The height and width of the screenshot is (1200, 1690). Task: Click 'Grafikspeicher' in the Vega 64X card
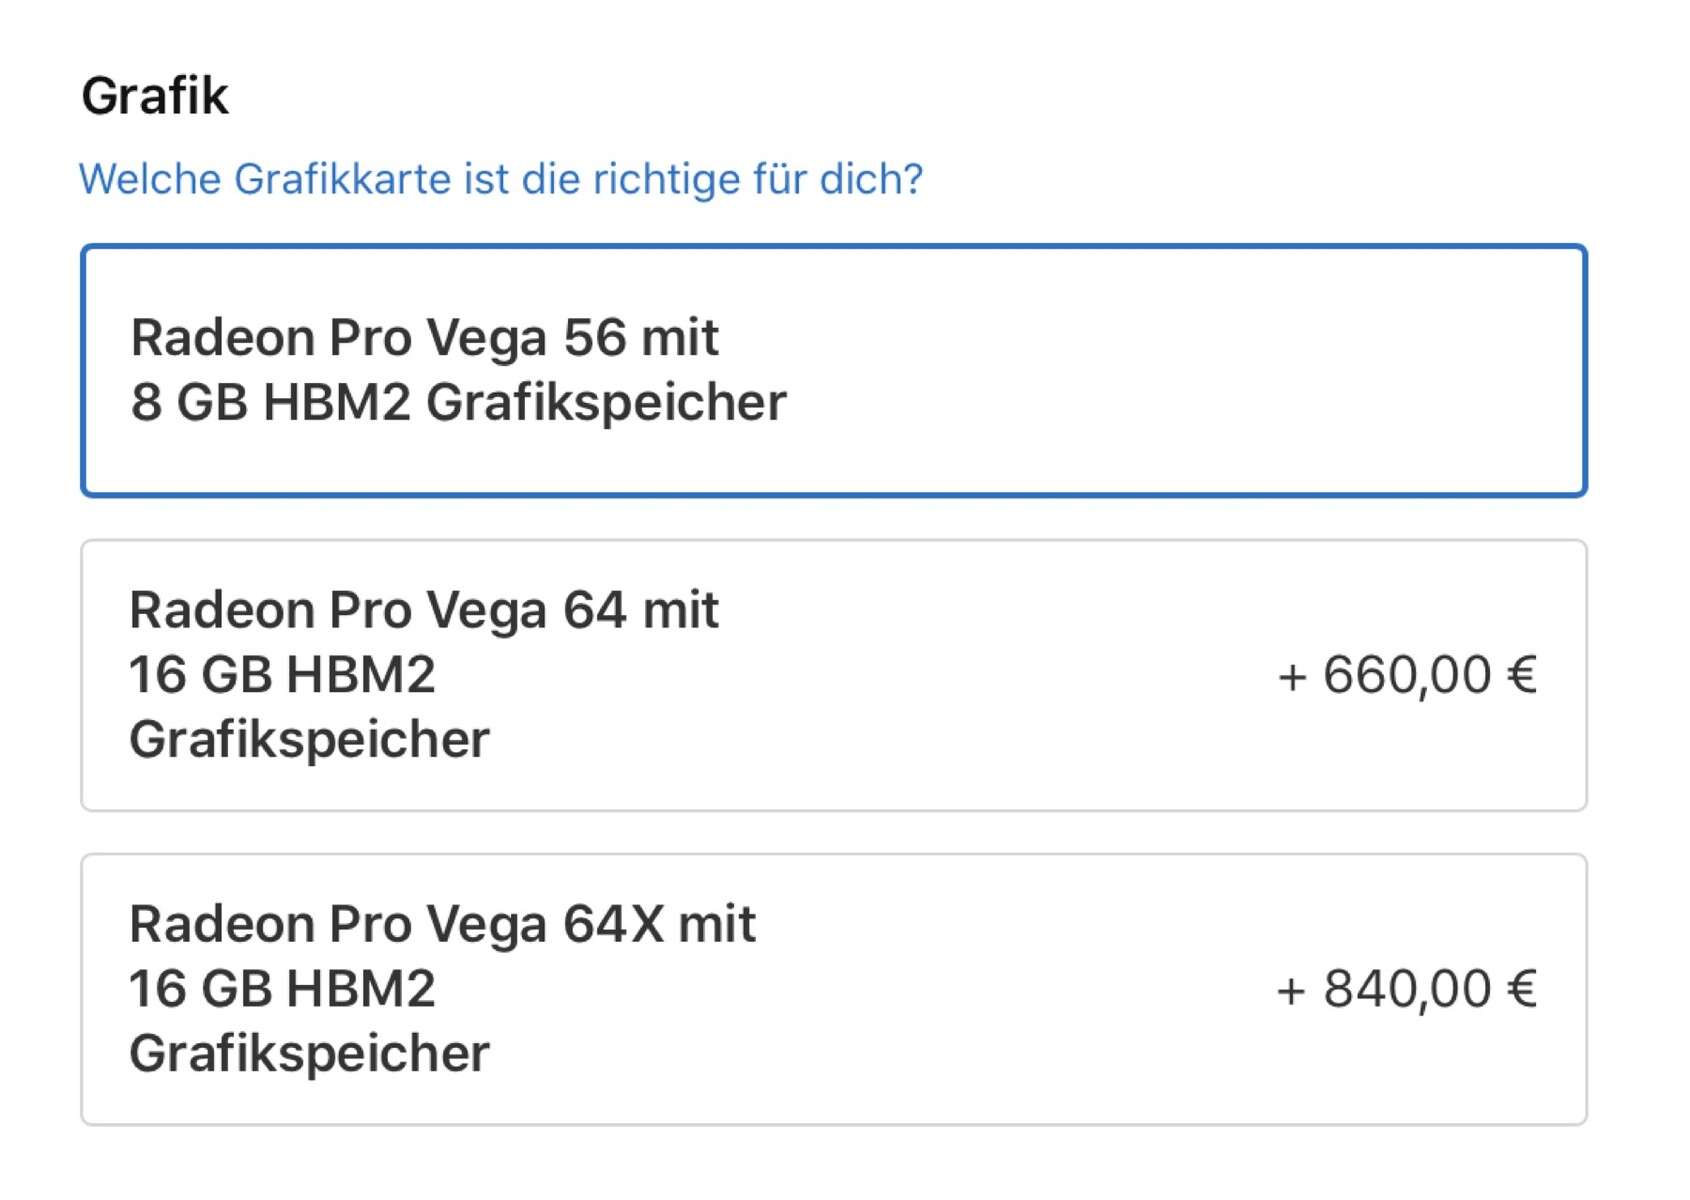click(309, 1054)
